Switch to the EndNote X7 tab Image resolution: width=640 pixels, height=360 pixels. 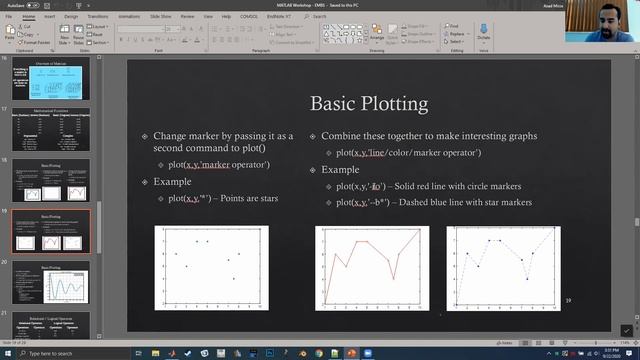pyautogui.click(x=279, y=16)
